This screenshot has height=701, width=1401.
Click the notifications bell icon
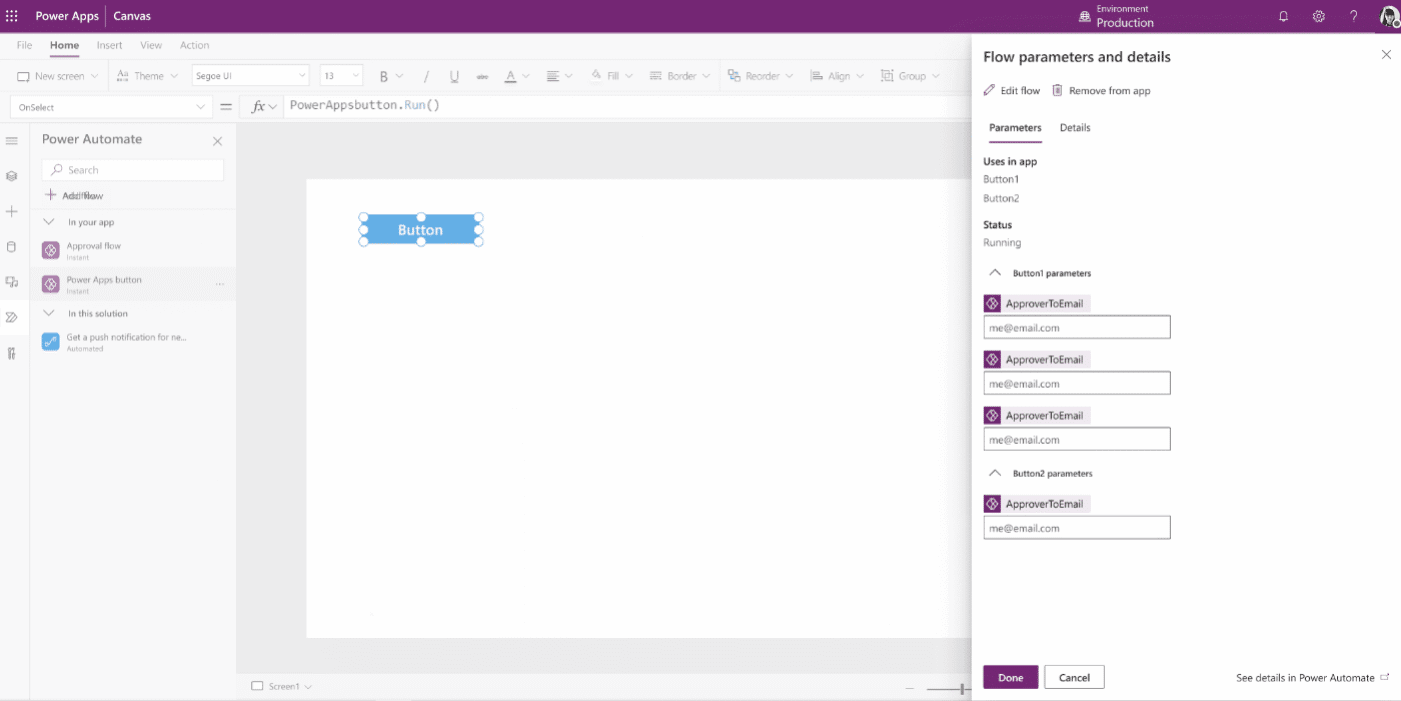1283,17
